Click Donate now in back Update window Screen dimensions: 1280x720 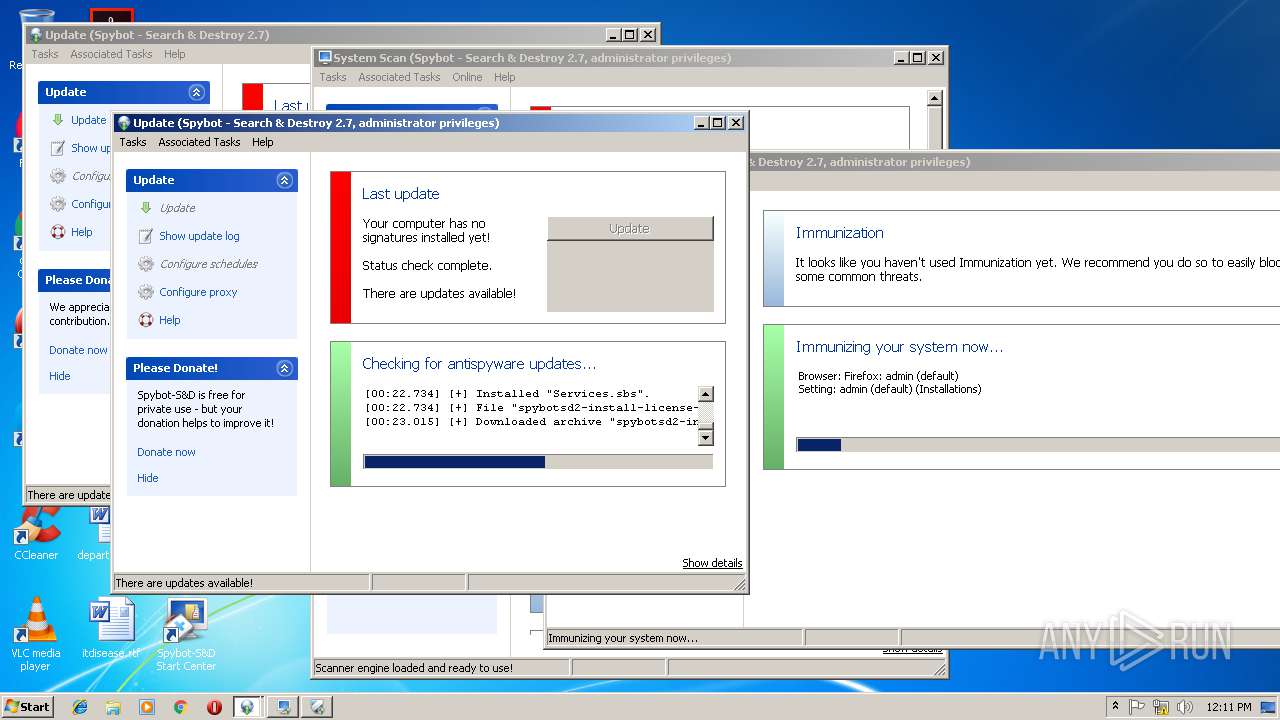click(78, 350)
